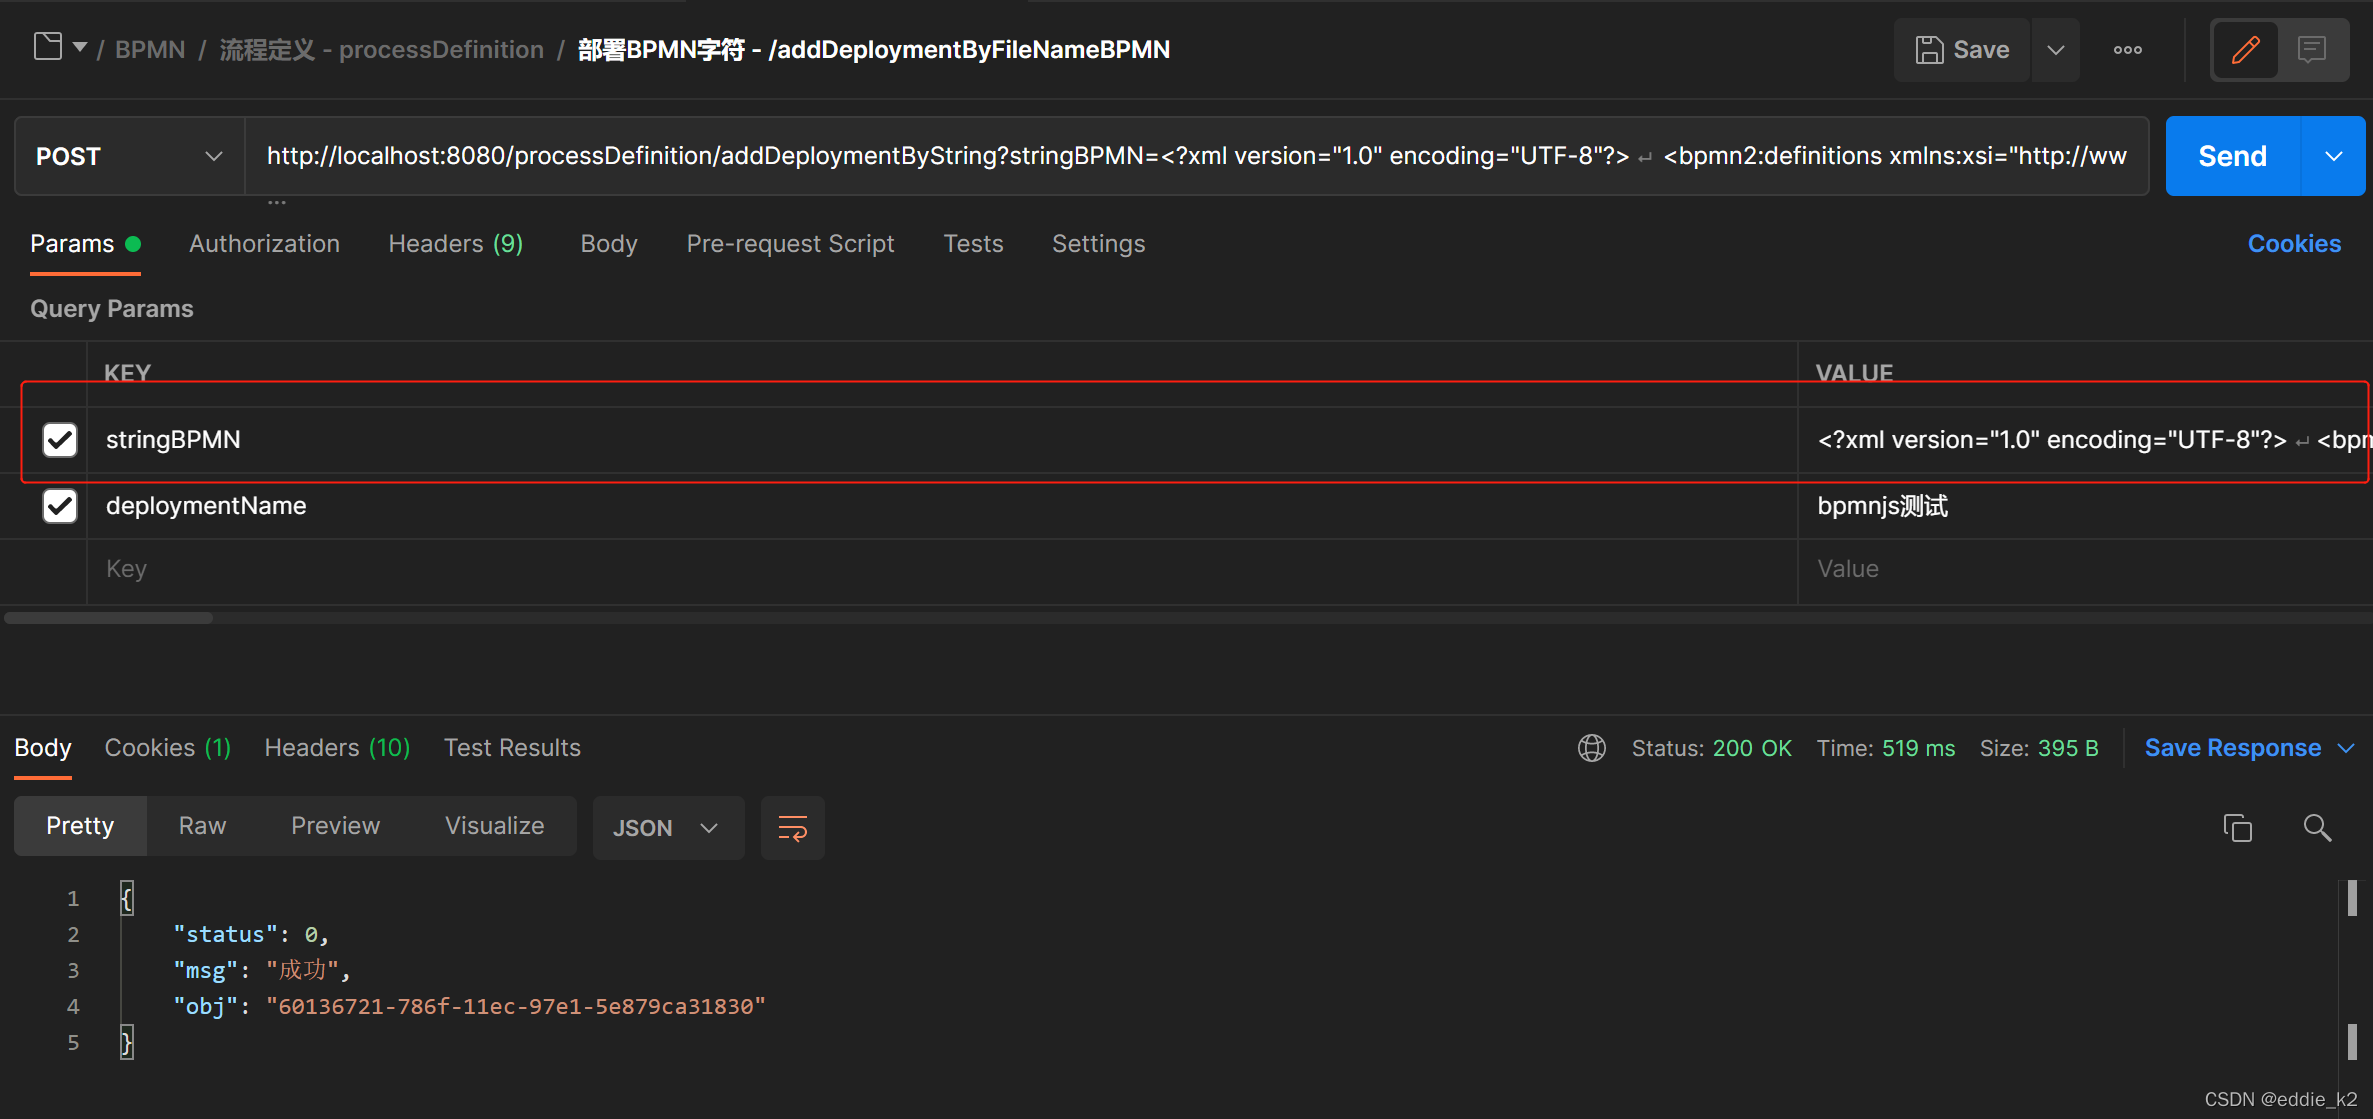Click the params table horizontal scrollbar
This screenshot has height=1119, width=2373.
tap(108, 618)
